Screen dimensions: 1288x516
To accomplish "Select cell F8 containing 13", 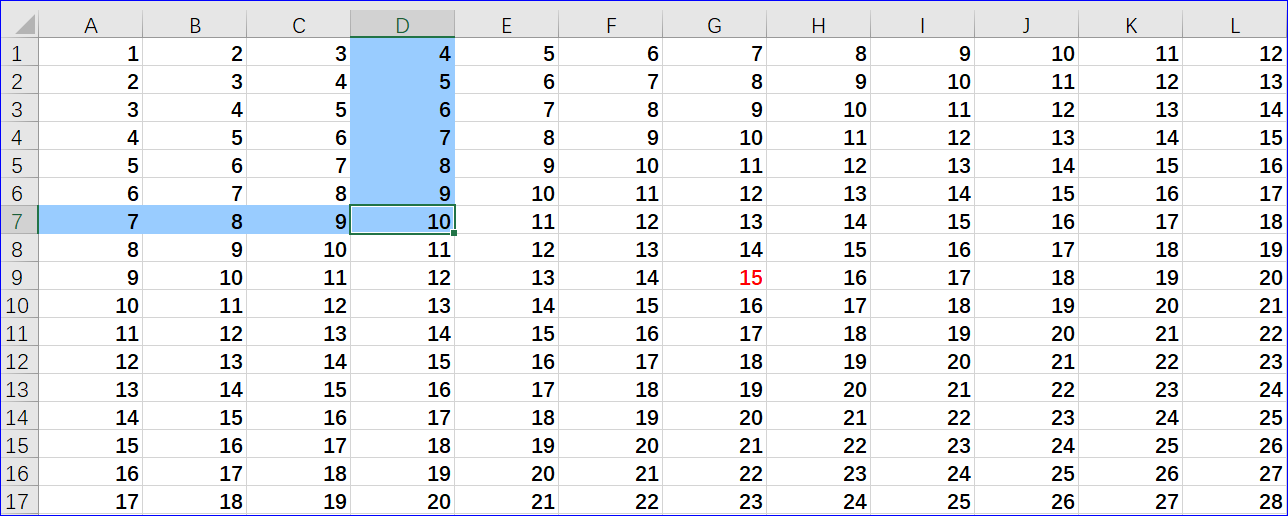I will tap(611, 249).
